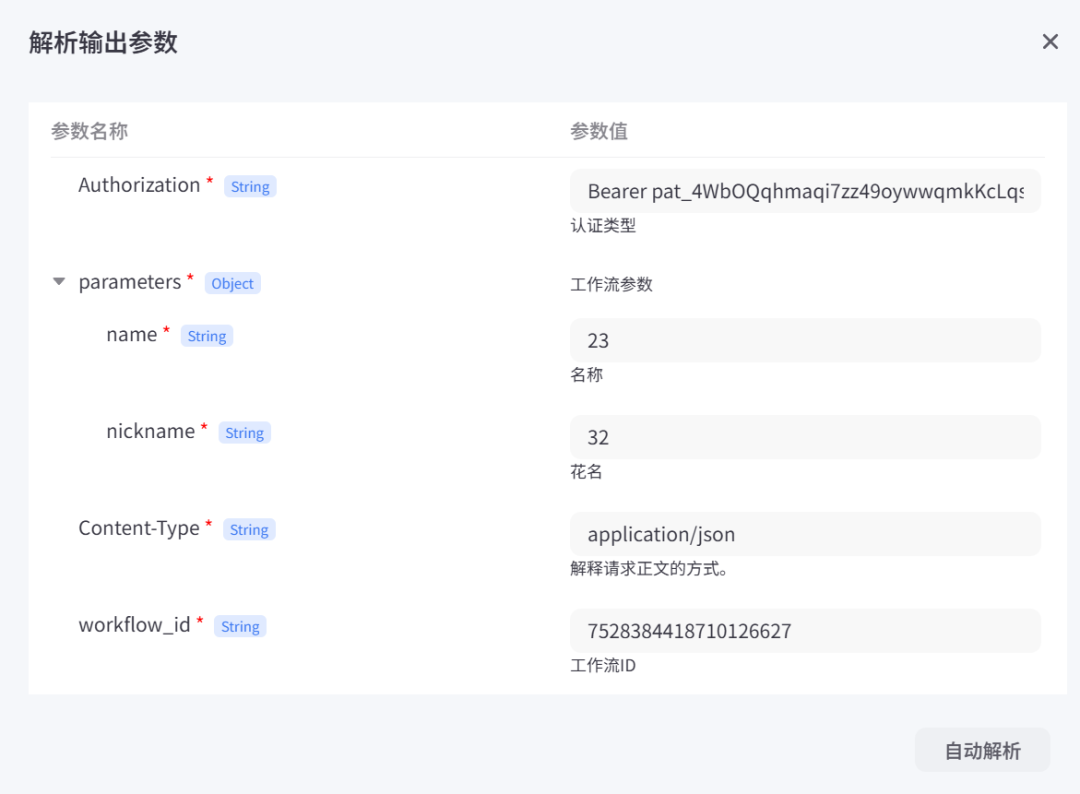Image resolution: width=1080 pixels, height=794 pixels.
Task: Click the Object tag beside parameters
Action: 232,284
